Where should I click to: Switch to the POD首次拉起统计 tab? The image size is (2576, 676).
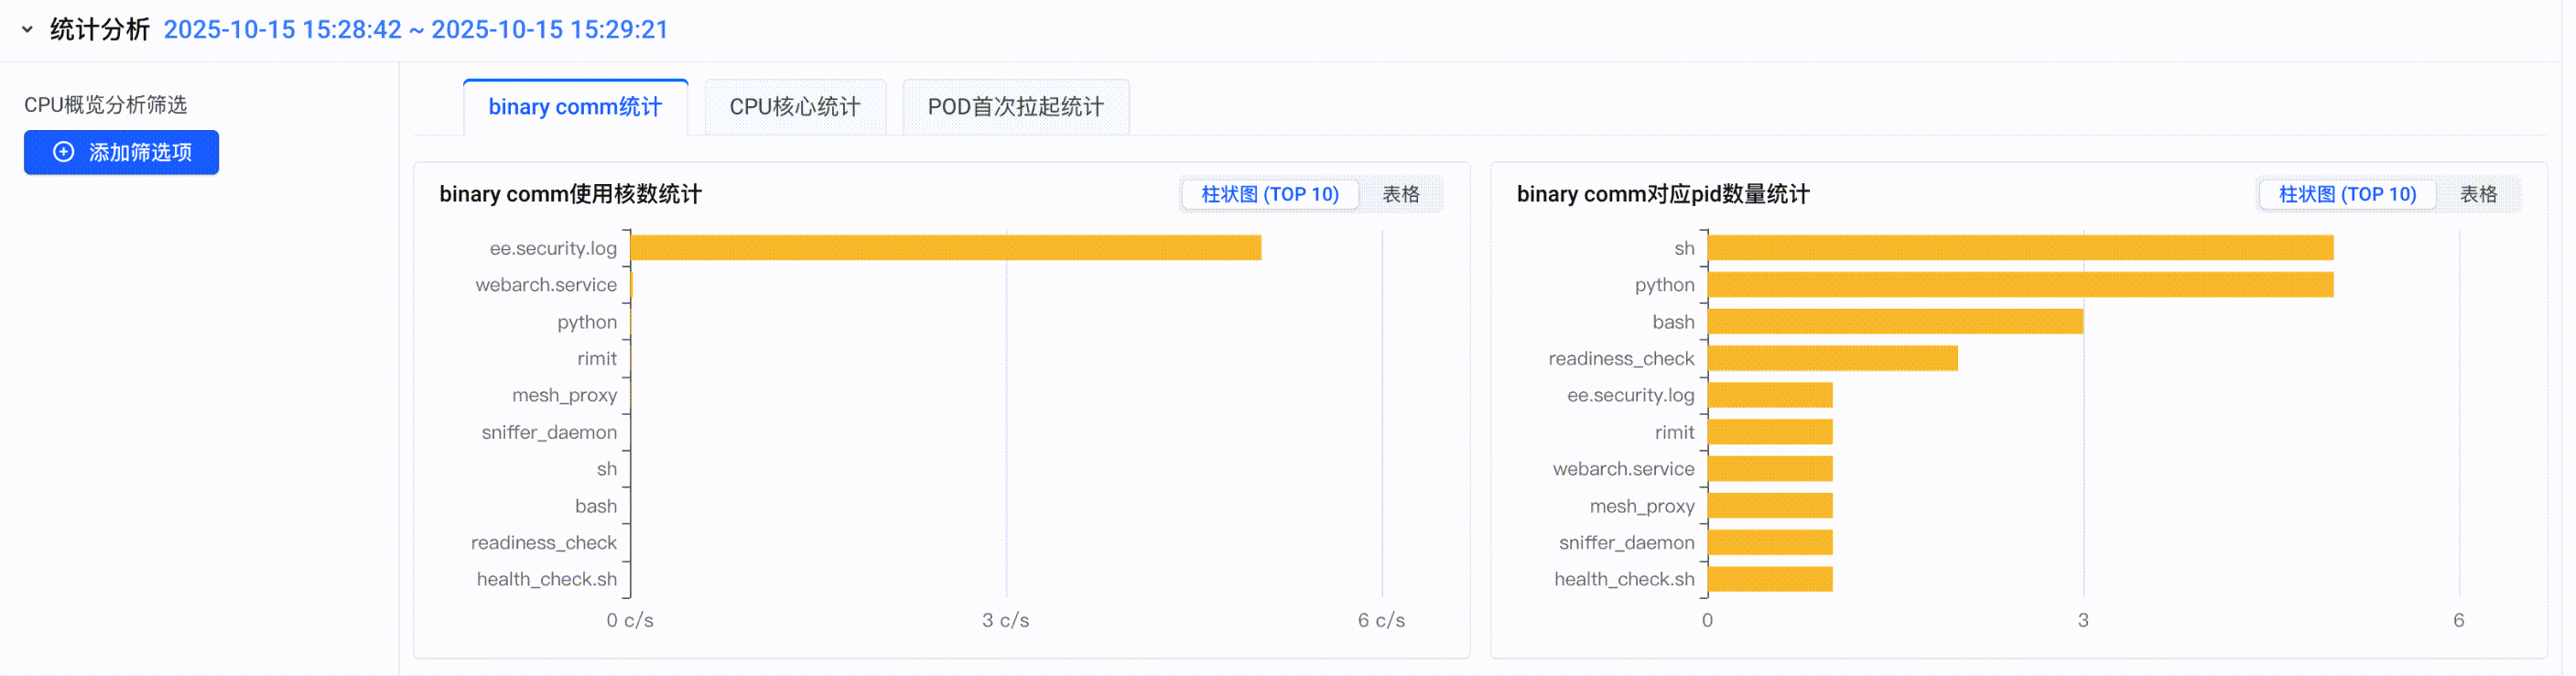[1015, 107]
